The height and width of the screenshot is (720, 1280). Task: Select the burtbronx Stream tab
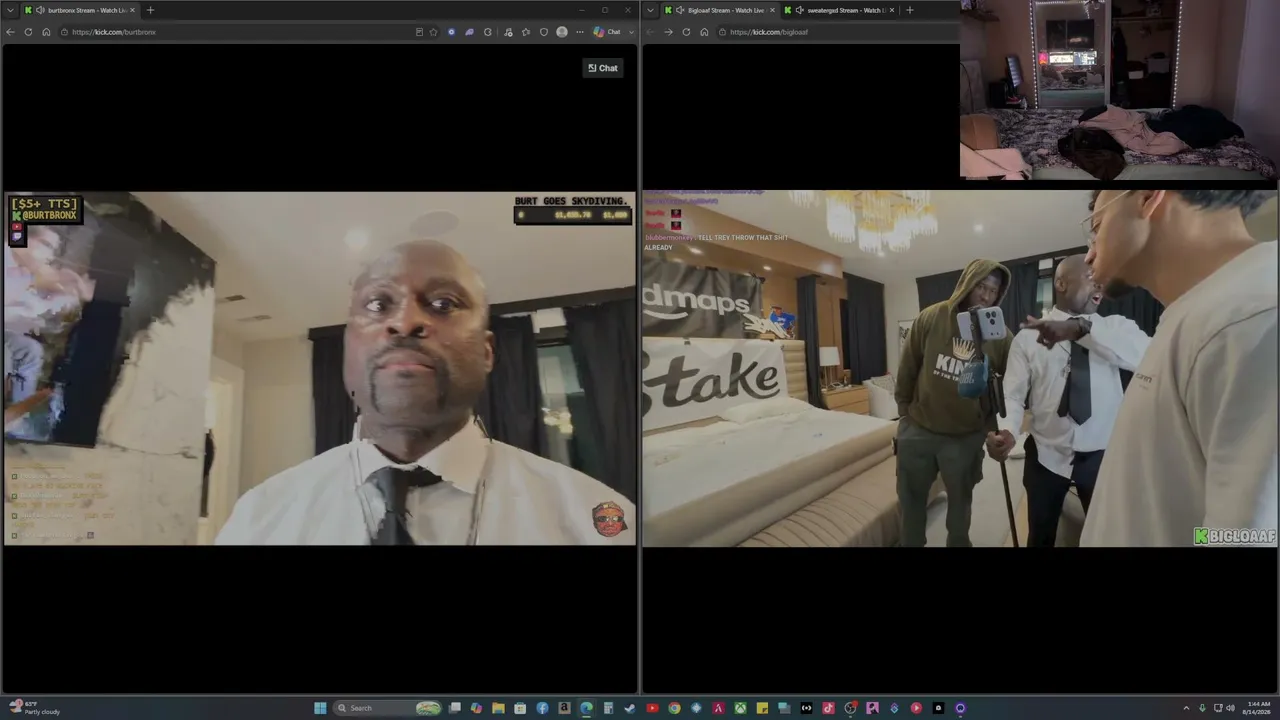pyautogui.click(x=80, y=10)
